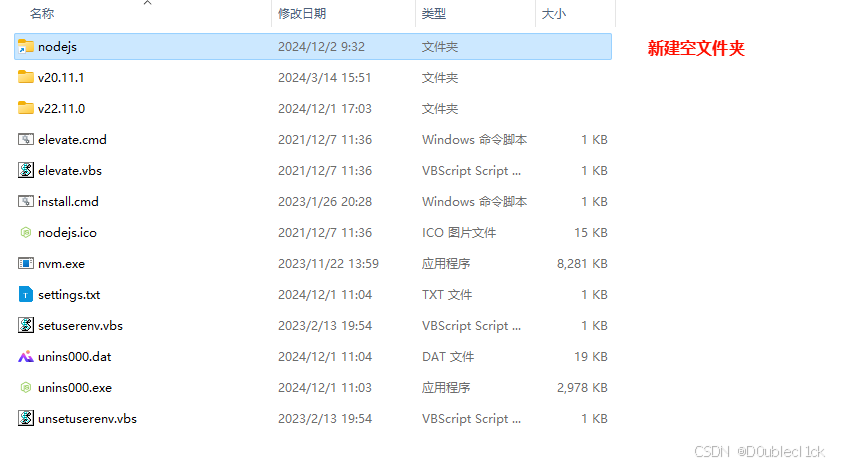Screen dimensions: 848x467
Task: Sort files by 名称 column header
Action: pos(42,14)
